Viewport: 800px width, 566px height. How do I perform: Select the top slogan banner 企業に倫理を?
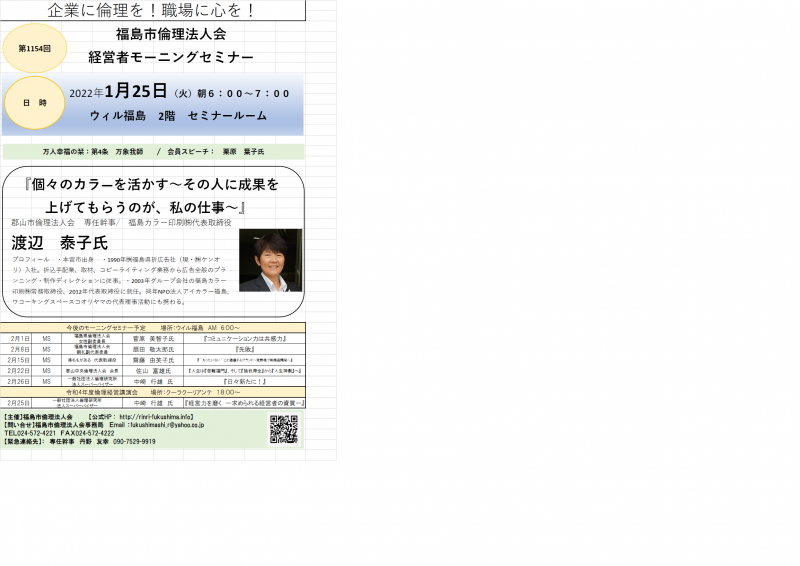(x=152, y=11)
